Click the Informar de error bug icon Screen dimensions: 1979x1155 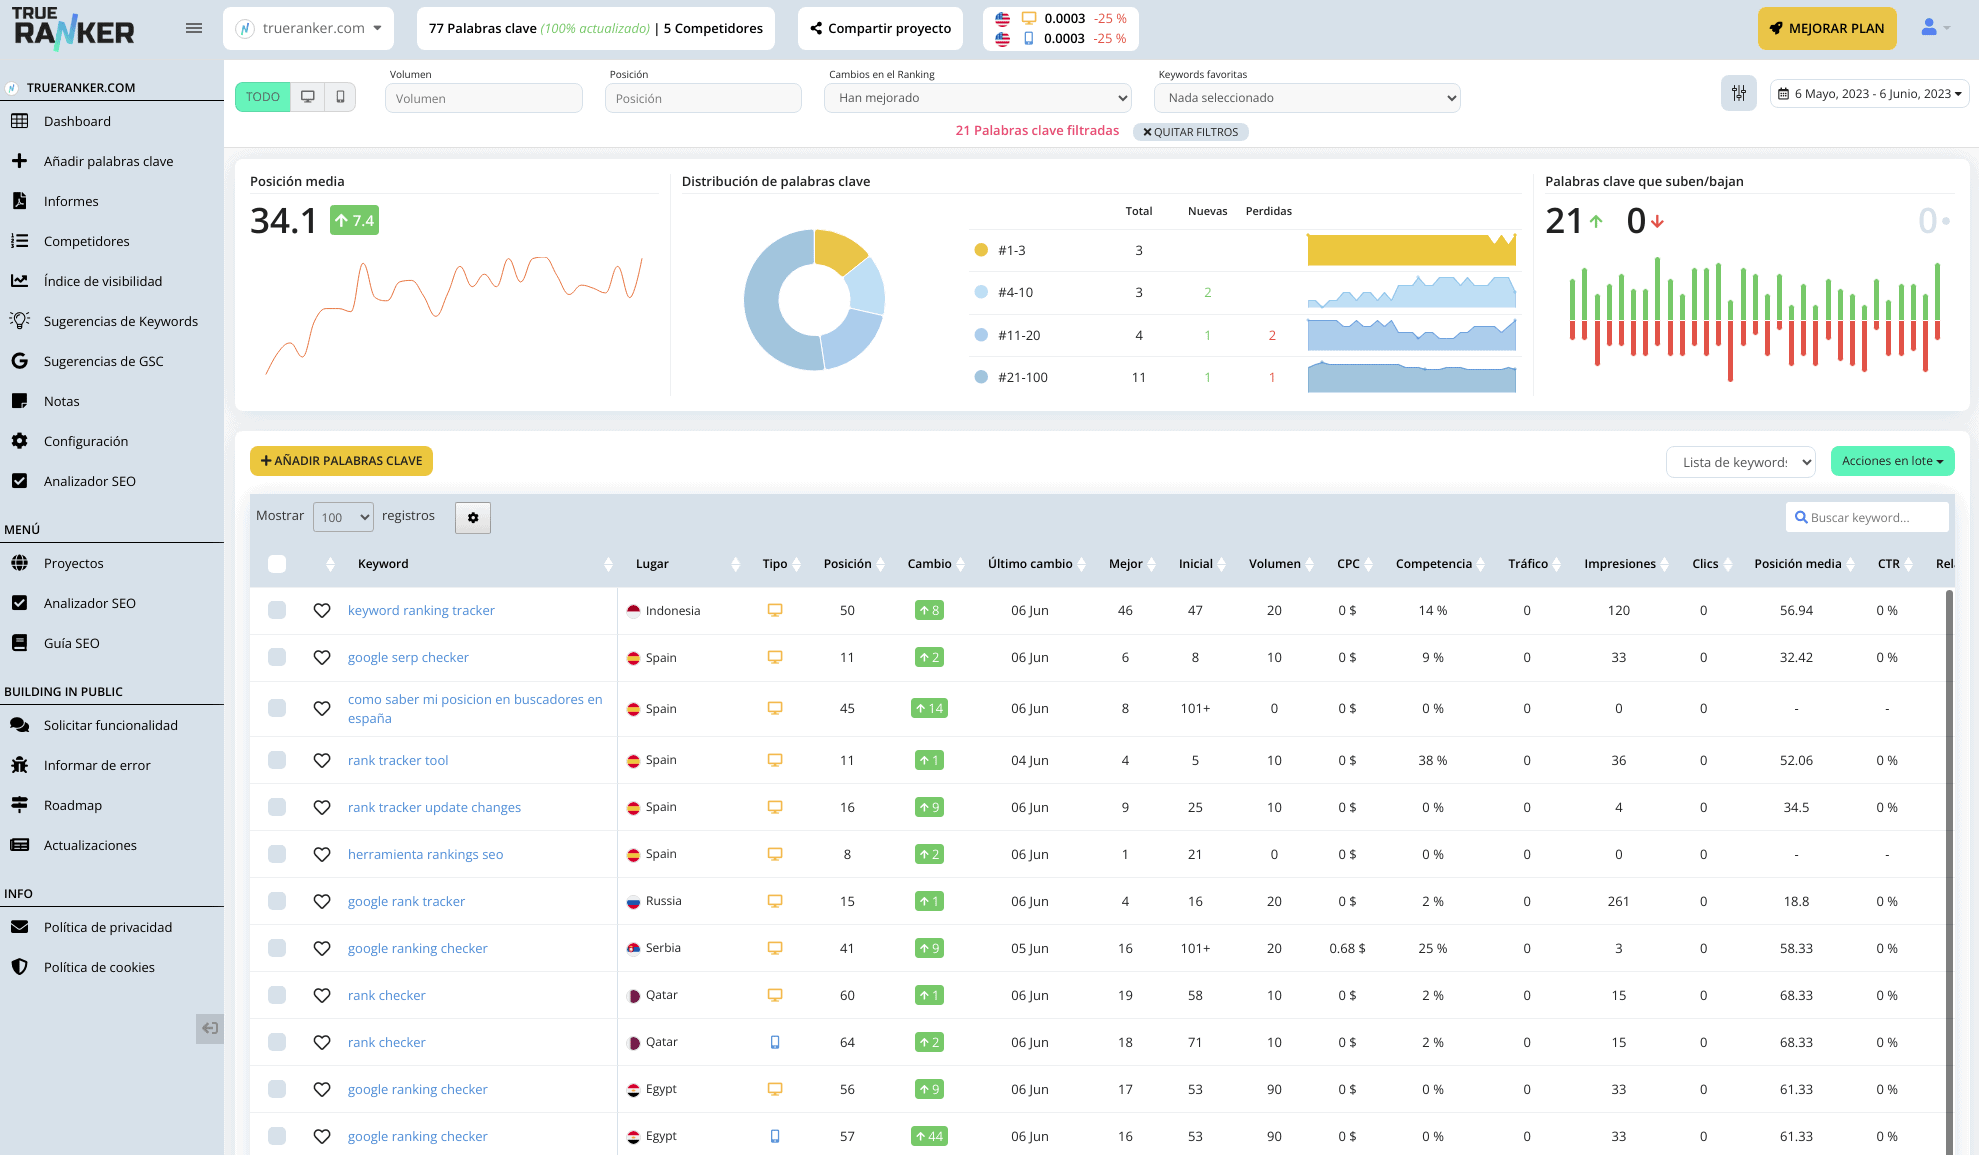click(19, 765)
